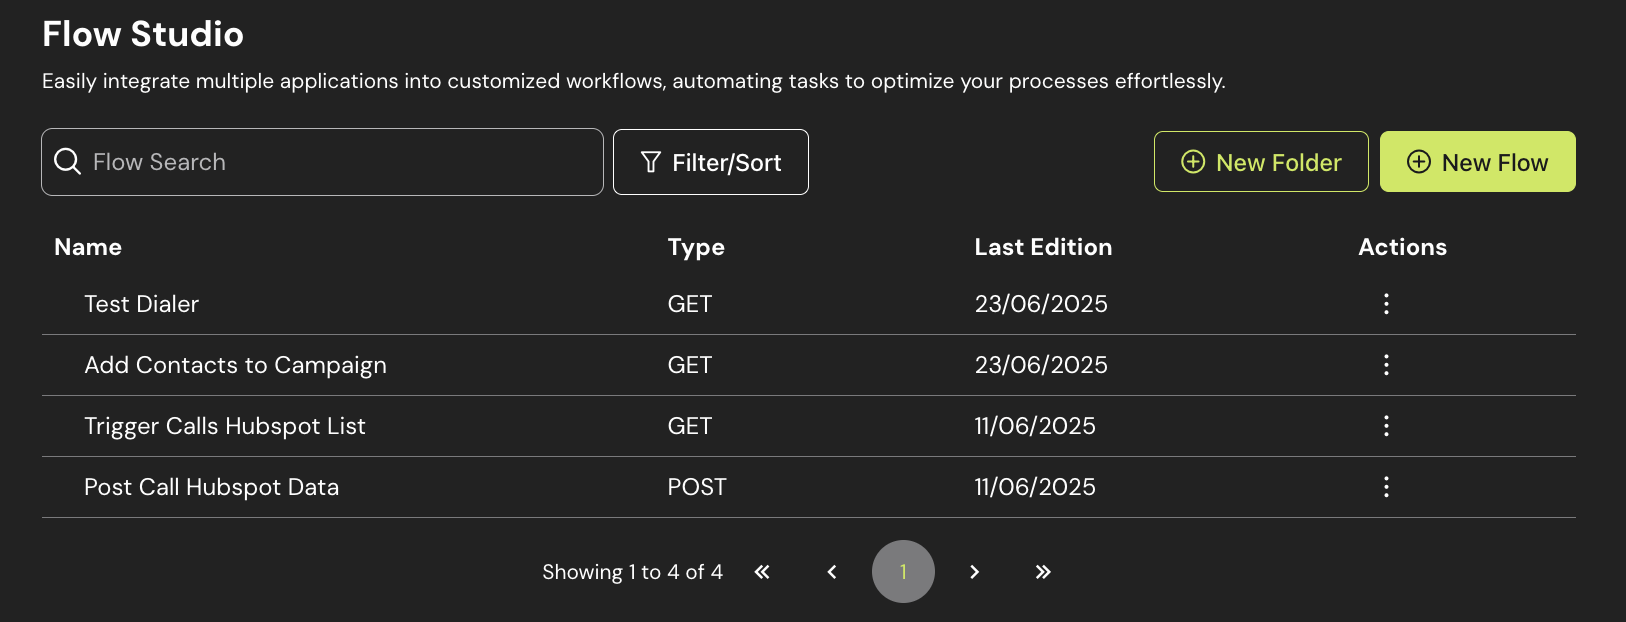
Task: Go to the first page of results
Action: click(762, 572)
